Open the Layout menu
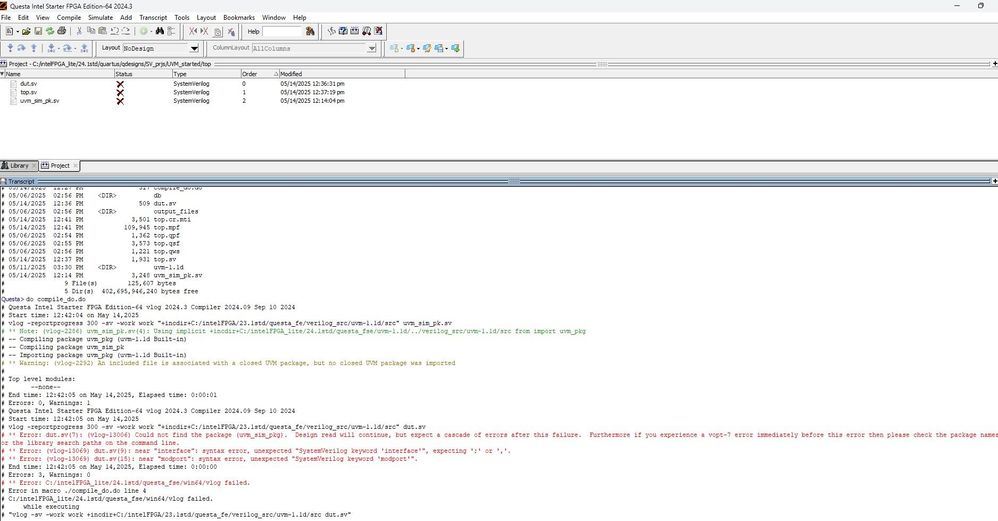 pos(206,18)
